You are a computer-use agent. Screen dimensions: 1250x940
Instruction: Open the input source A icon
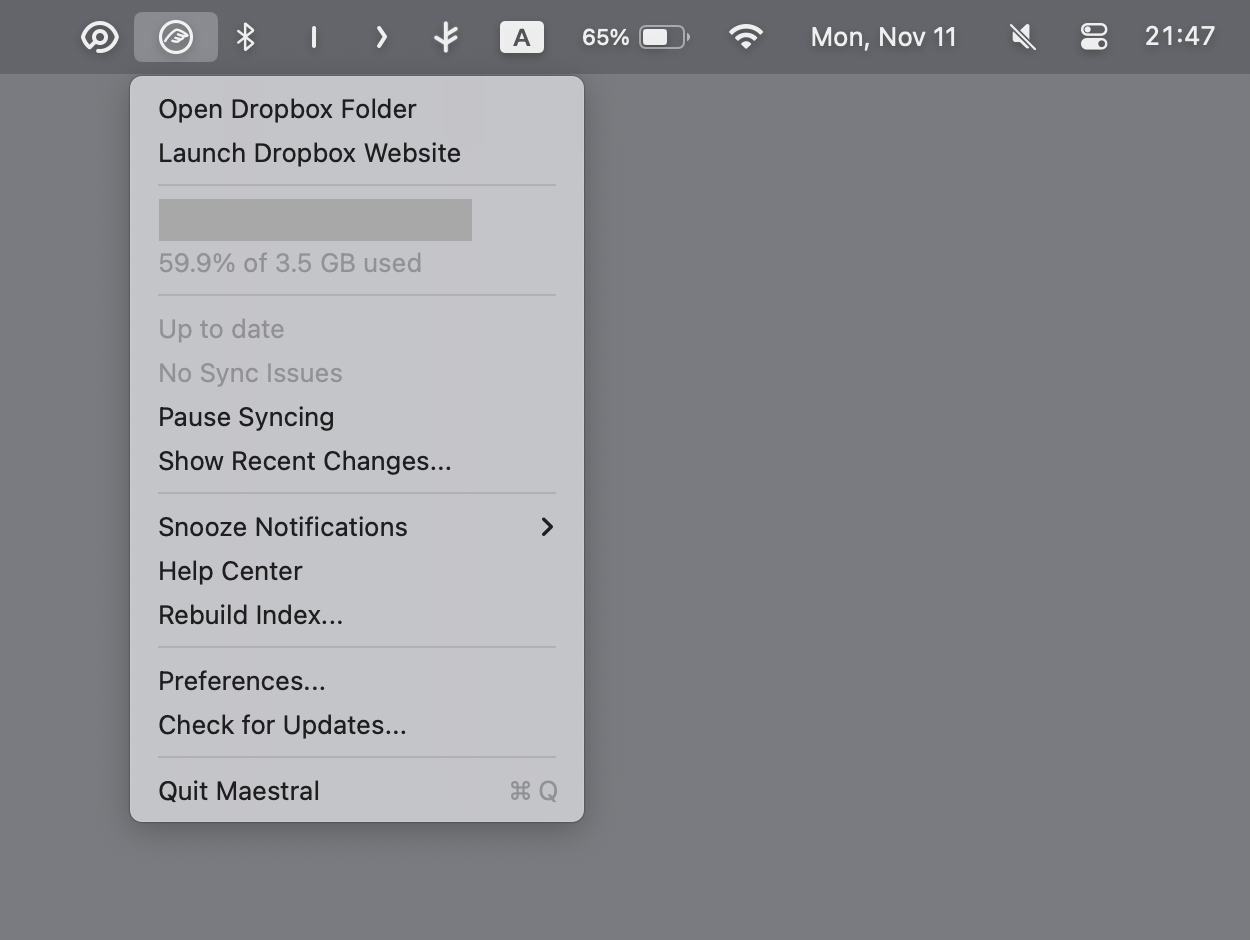(522, 37)
